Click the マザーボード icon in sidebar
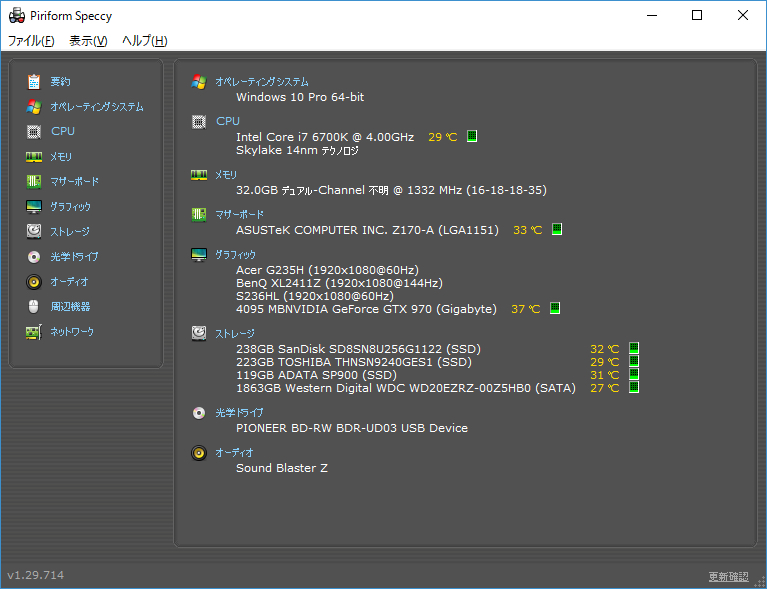 point(34,181)
